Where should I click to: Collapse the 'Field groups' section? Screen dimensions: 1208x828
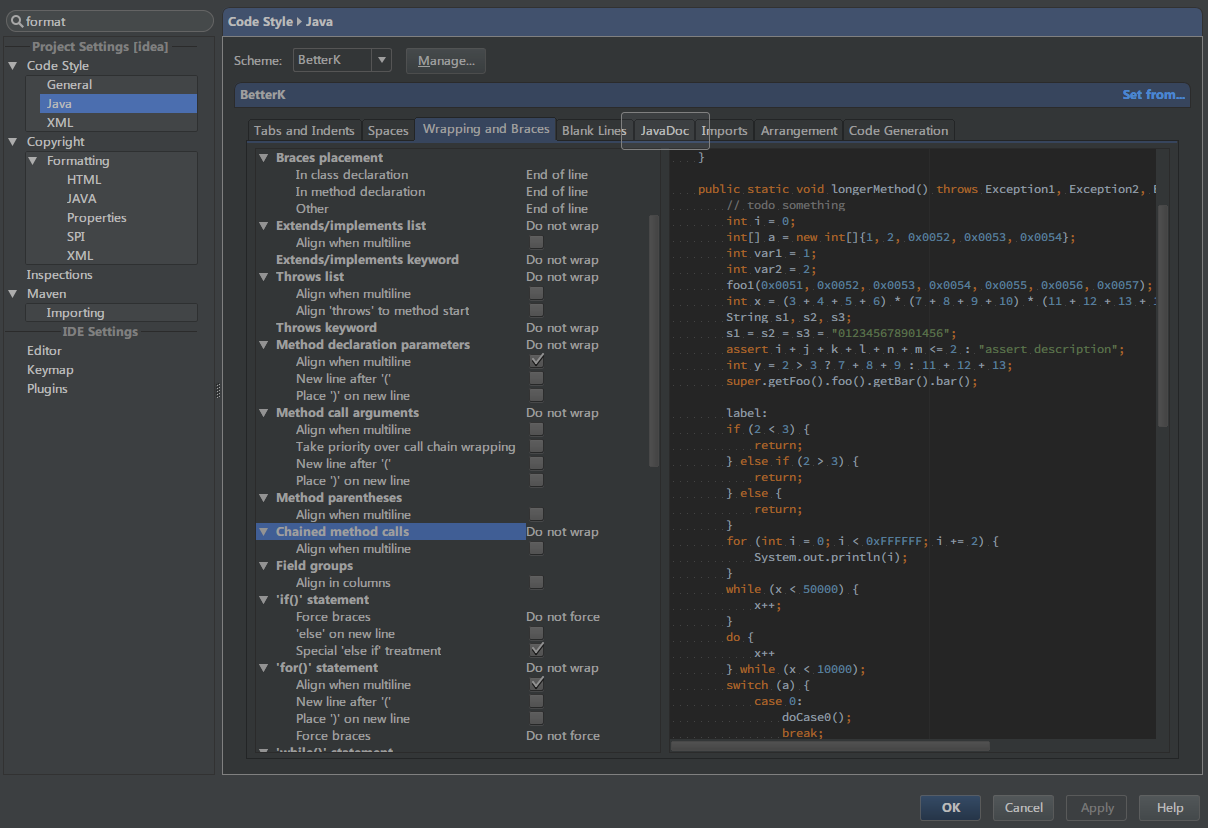[263, 565]
